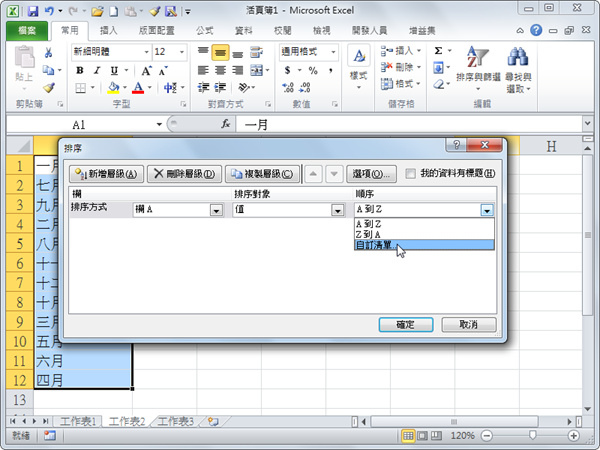Click the Cut scissors icon
Viewport: 600px width, 450px height.
point(48,52)
